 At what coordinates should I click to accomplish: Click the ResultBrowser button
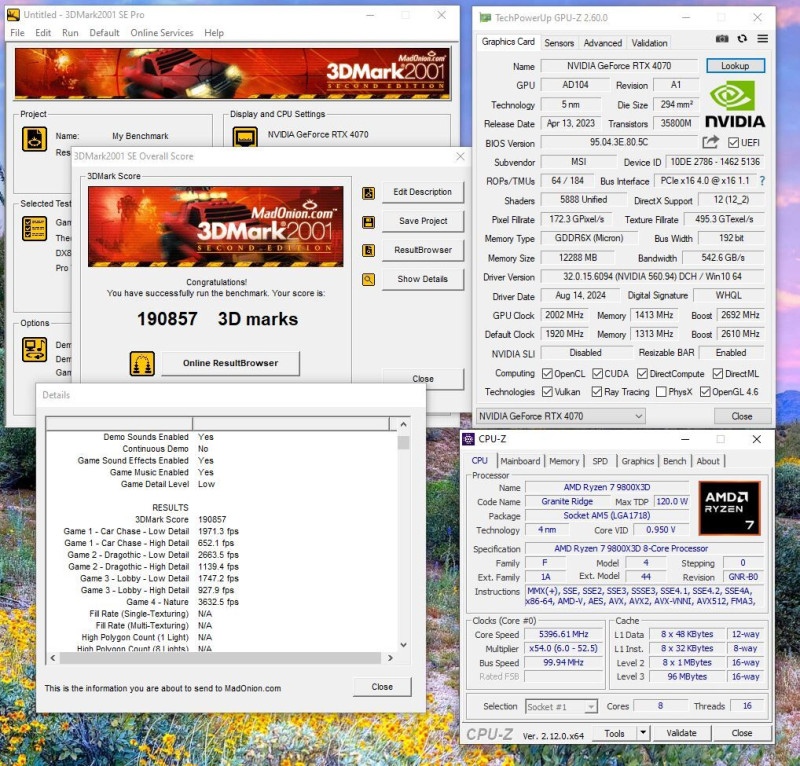(x=422, y=250)
